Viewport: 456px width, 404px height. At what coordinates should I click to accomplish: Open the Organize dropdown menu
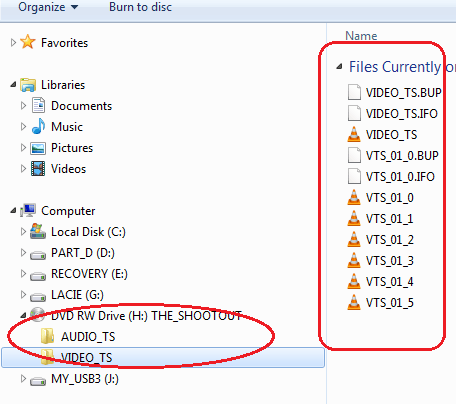tap(48, 7)
